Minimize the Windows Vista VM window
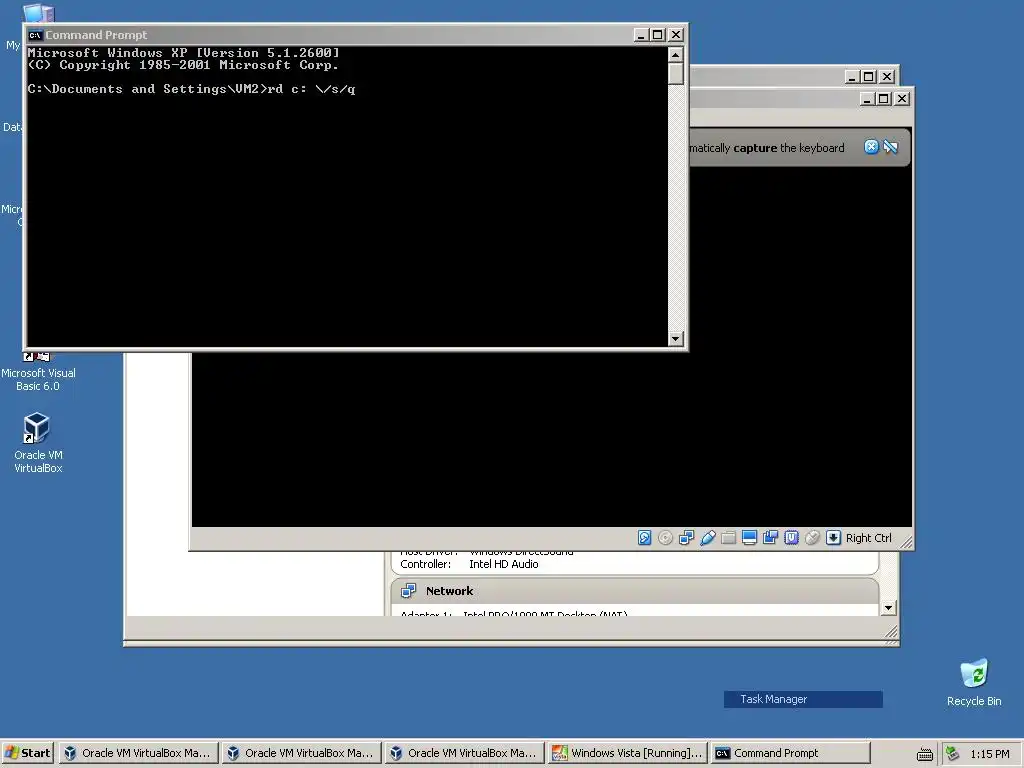 [x=867, y=98]
